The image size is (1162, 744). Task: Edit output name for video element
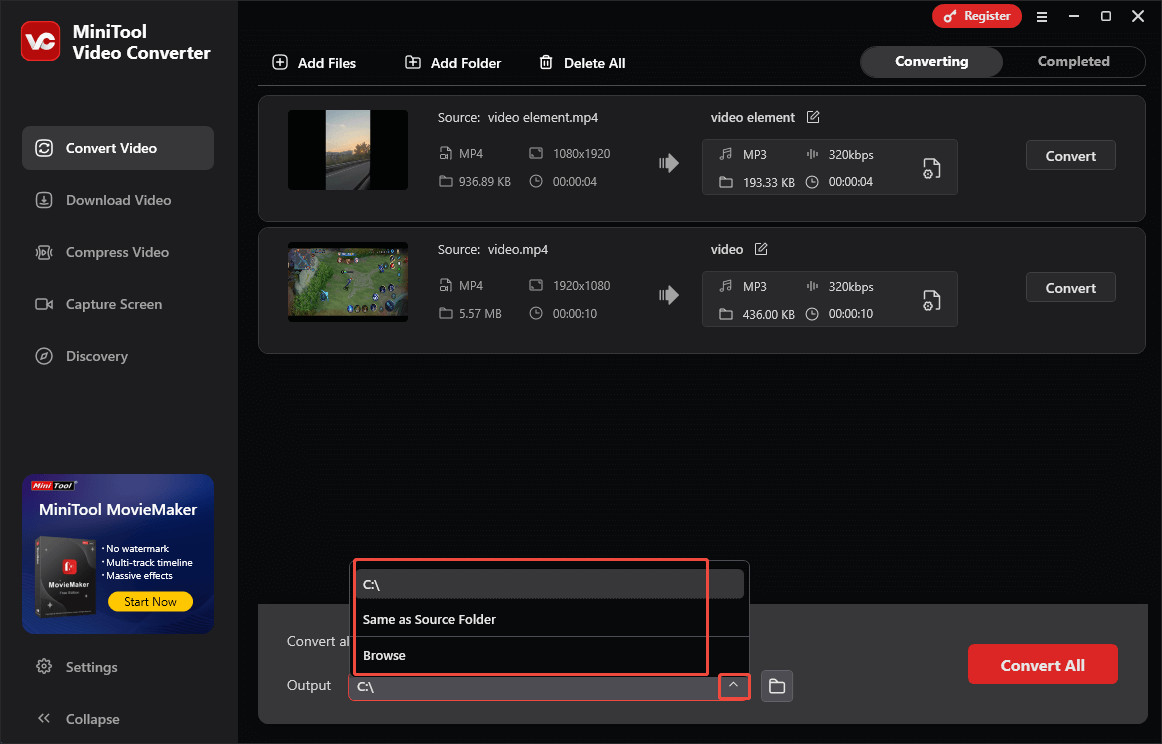click(813, 117)
